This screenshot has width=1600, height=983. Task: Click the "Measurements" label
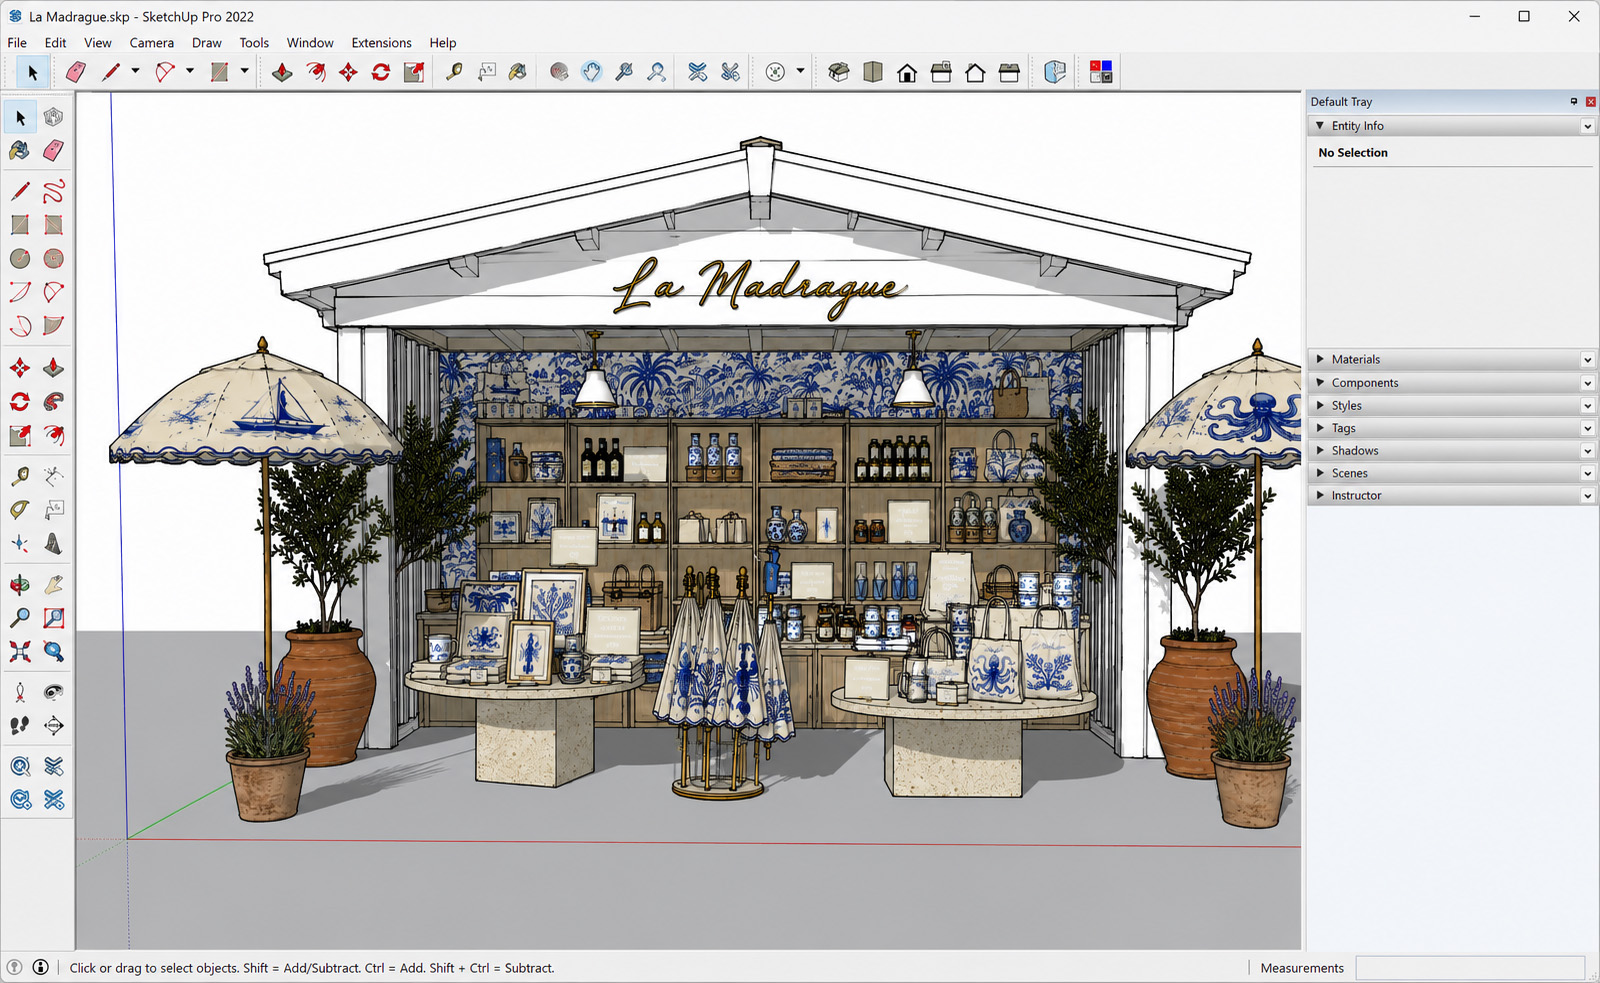pyautogui.click(x=1302, y=968)
